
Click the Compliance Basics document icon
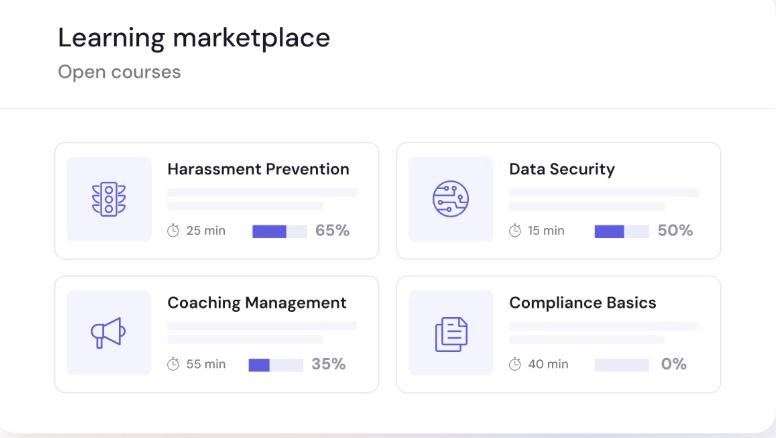click(451, 334)
